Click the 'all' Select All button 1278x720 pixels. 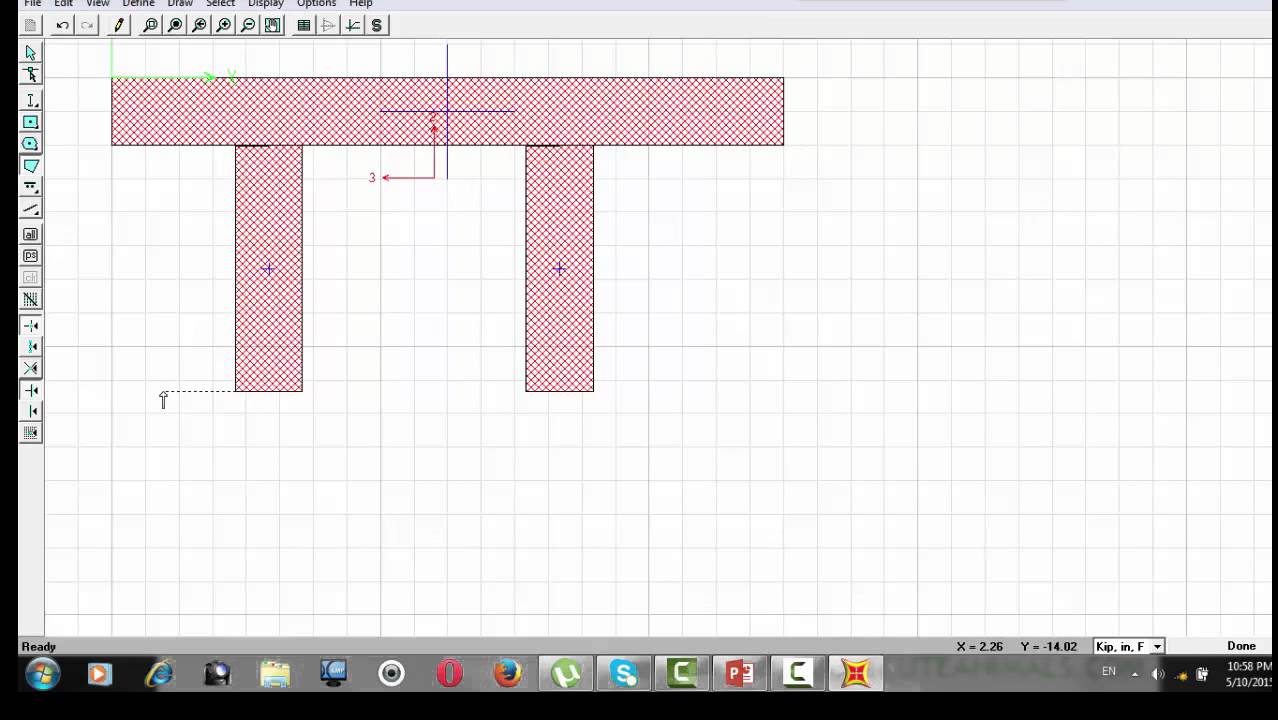click(31, 234)
